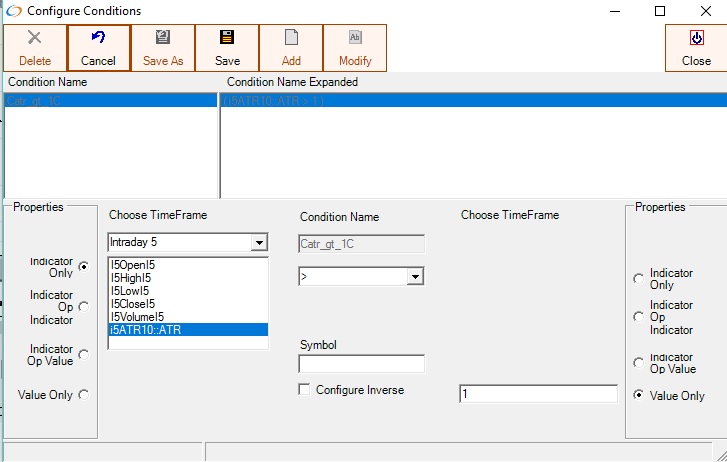Click the Modify toolbar button

point(355,48)
